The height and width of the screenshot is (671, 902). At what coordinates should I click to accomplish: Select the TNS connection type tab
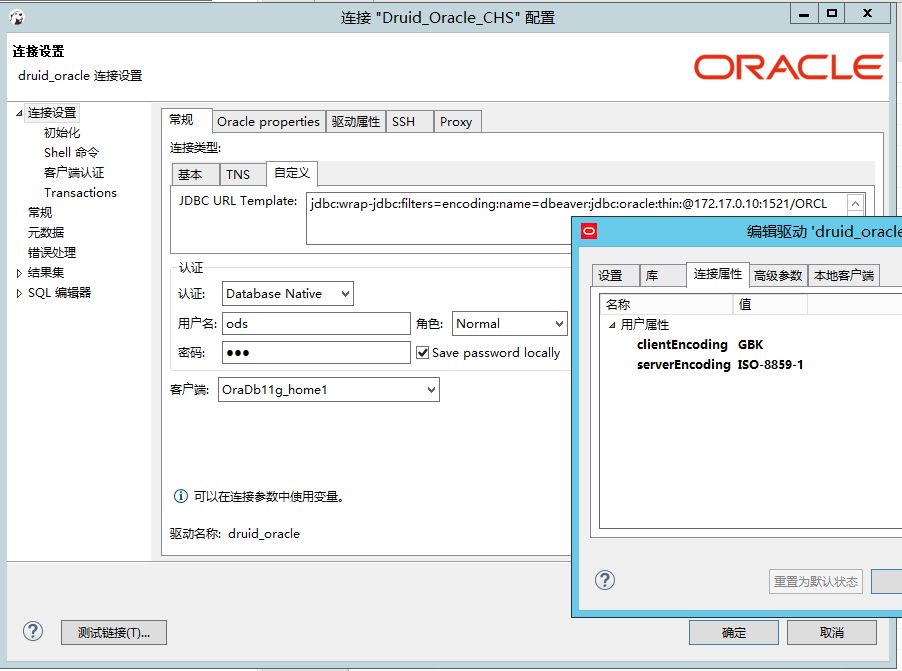coord(242,174)
